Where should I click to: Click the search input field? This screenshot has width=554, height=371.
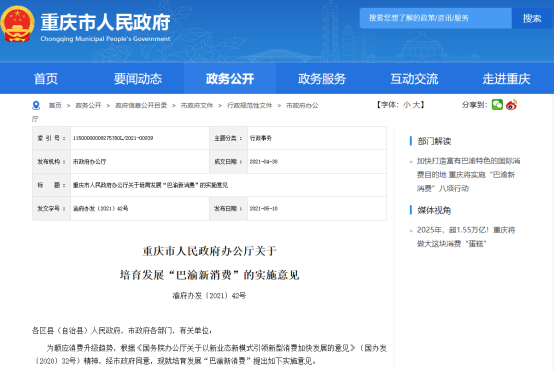point(435,18)
